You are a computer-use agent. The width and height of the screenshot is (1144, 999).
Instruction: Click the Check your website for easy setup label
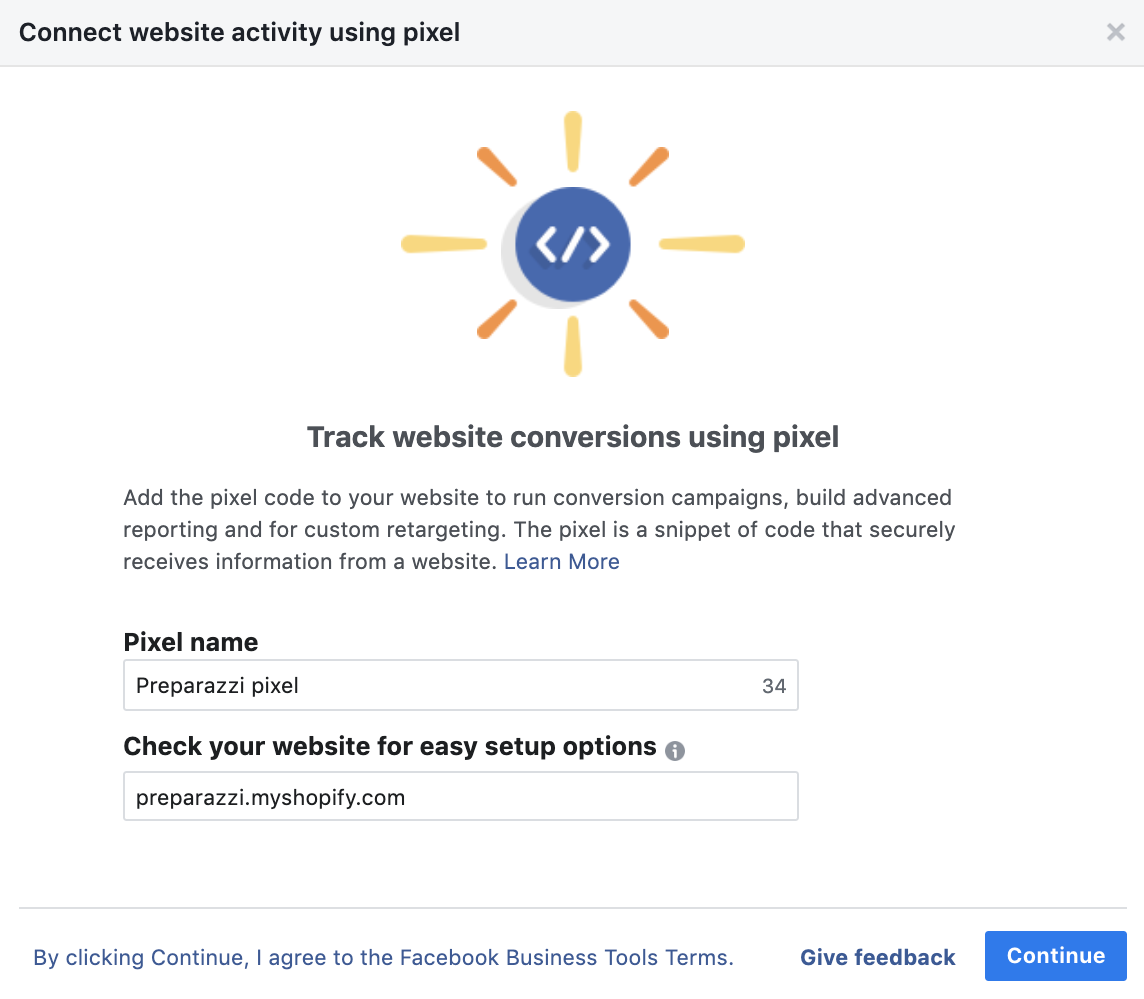[390, 747]
